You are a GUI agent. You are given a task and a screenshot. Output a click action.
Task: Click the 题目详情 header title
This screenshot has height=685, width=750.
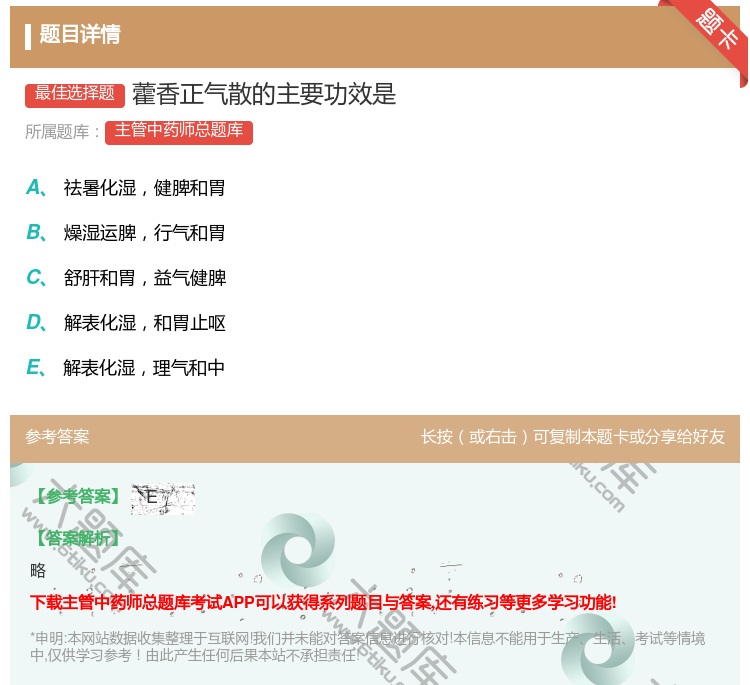pos(80,35)
